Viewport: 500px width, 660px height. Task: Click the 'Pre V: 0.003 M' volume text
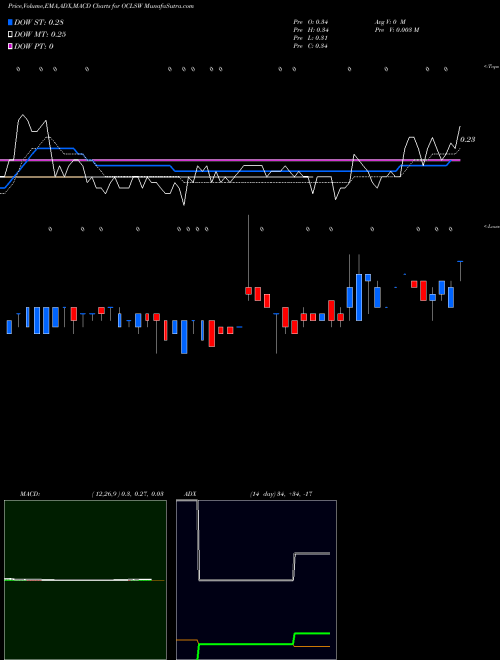397,30
